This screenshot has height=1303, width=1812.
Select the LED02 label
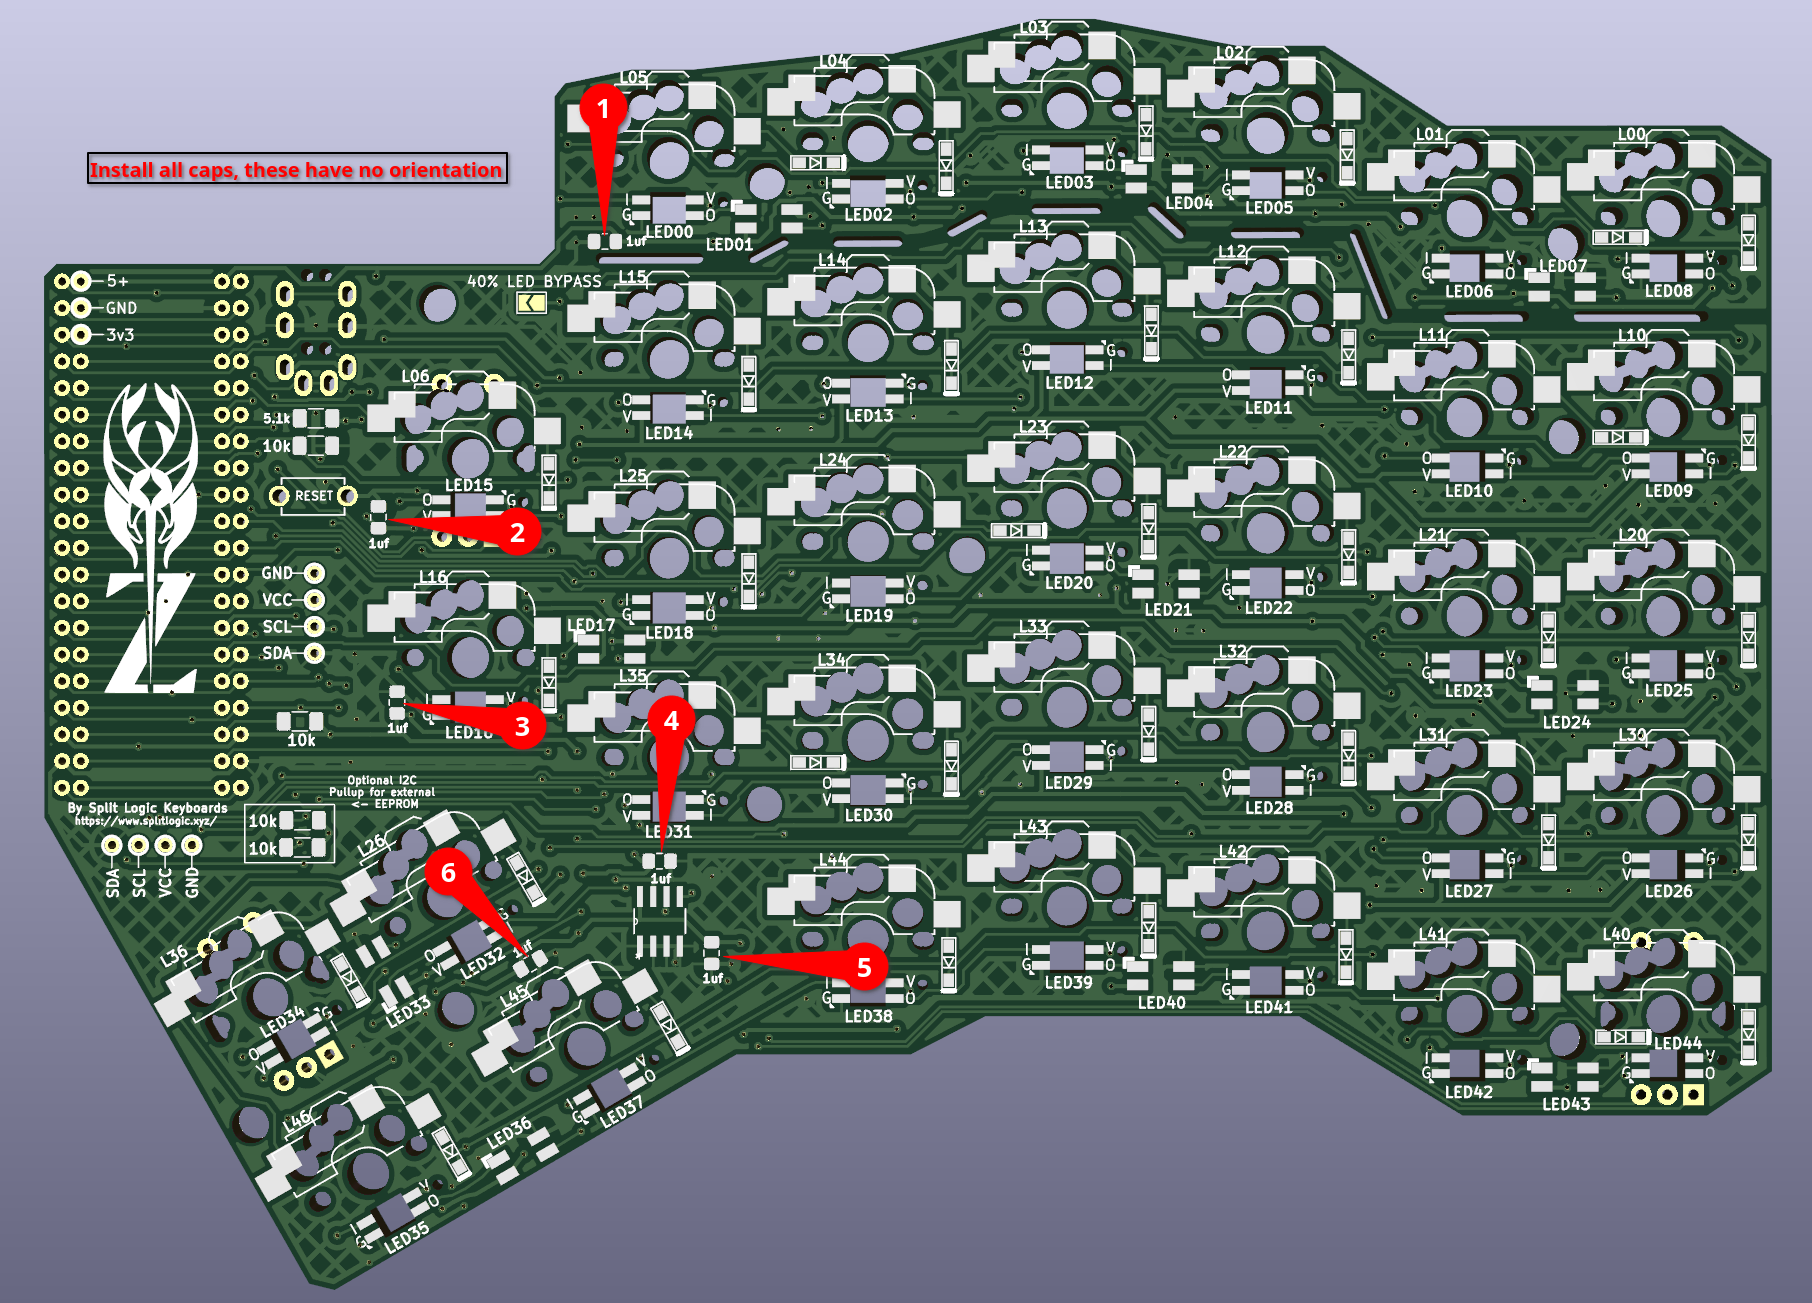click(x=868, y=214)
